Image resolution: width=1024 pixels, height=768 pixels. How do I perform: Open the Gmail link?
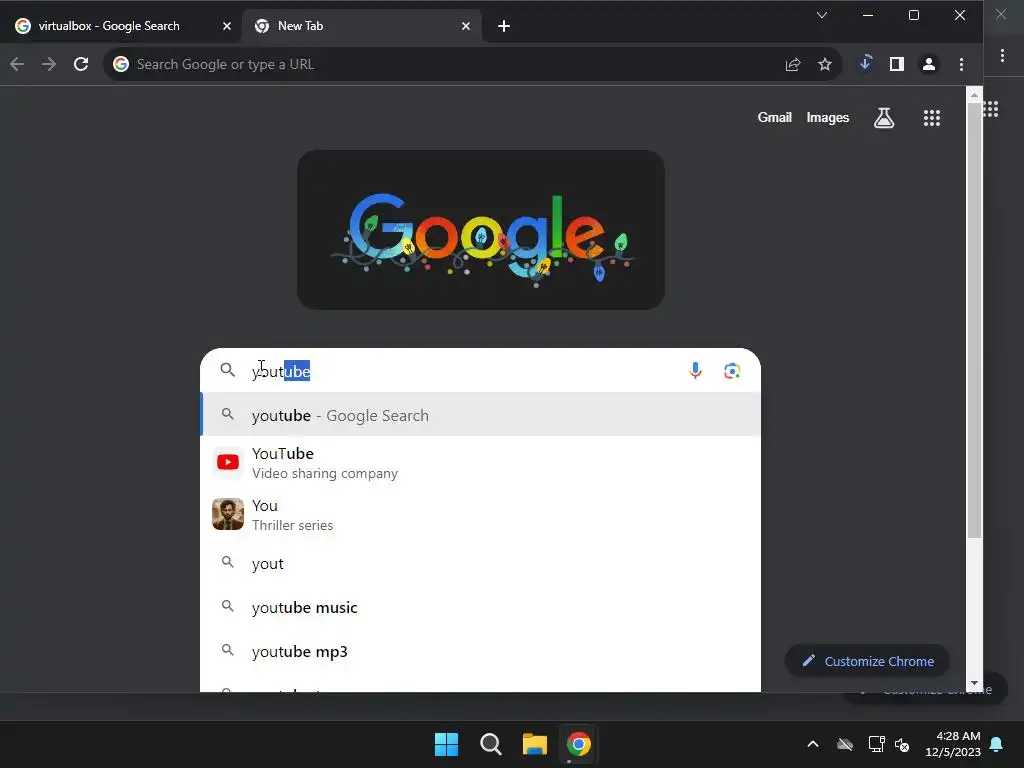[x=775, y=118]
